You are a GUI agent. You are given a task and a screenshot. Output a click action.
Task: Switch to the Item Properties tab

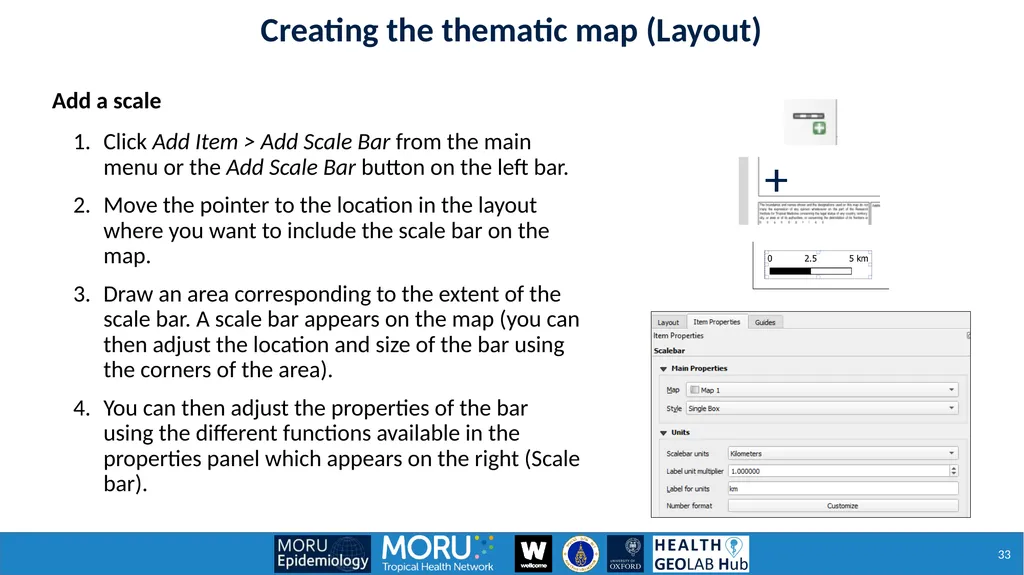716,322
